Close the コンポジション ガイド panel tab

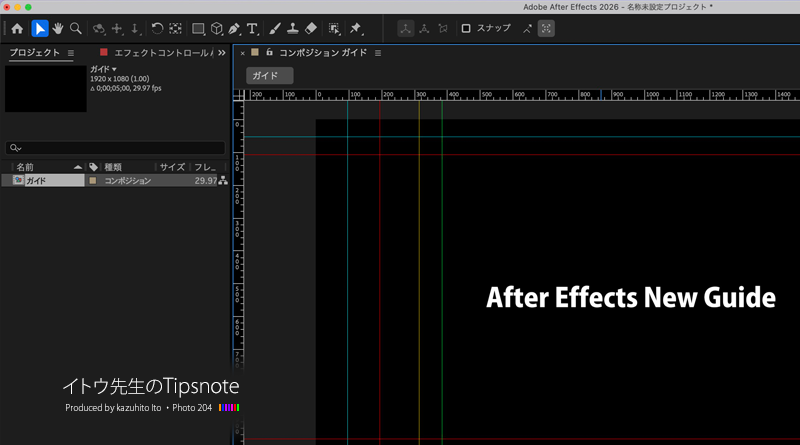coord(243,53)
